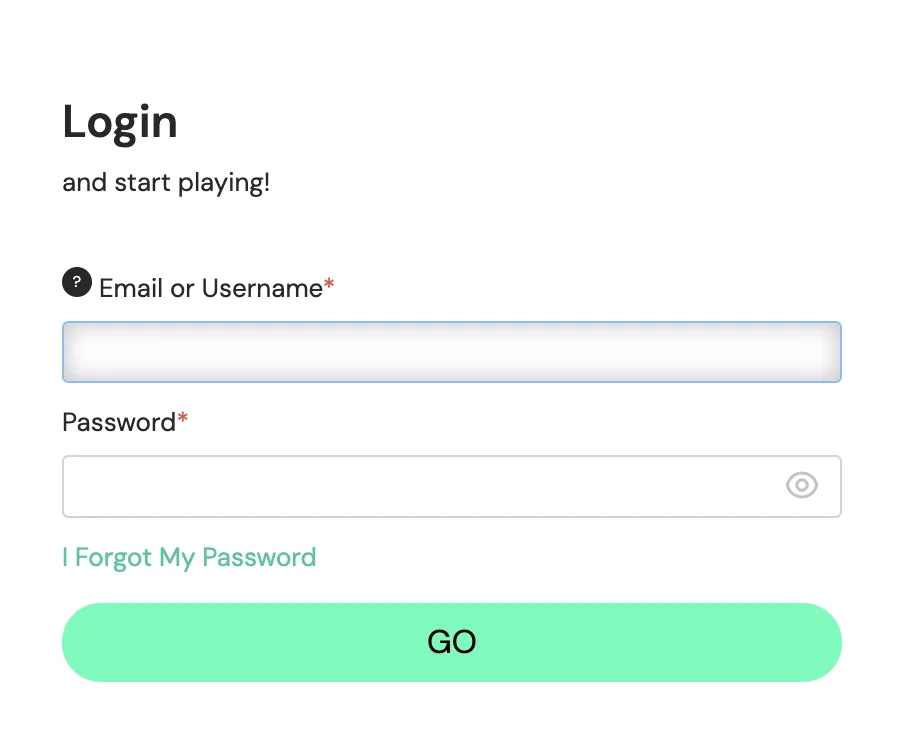Click the red asterisk after Password
The image size is (908, 750).
[182, 417]
